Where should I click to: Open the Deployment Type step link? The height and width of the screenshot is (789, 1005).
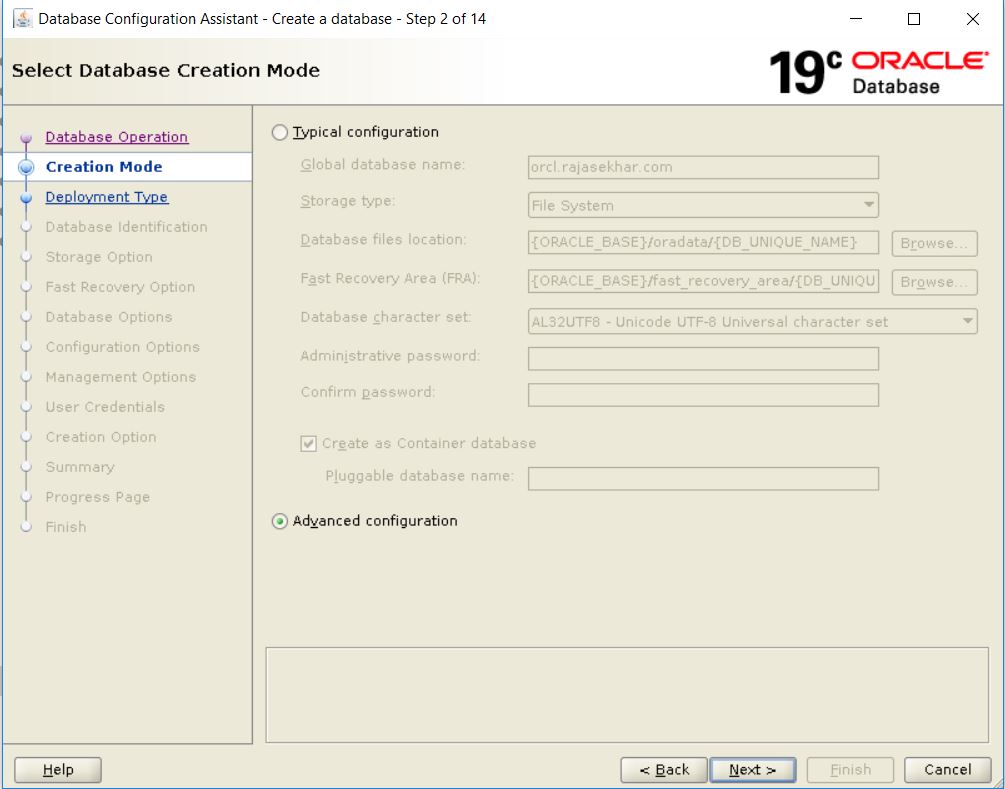[106, 197]
